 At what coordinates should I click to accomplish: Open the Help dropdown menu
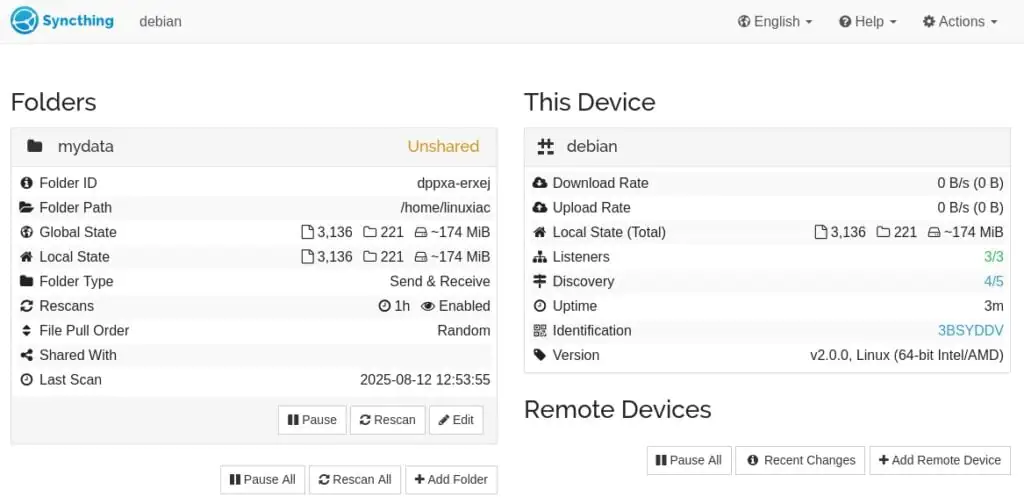[x=867, y=21]
